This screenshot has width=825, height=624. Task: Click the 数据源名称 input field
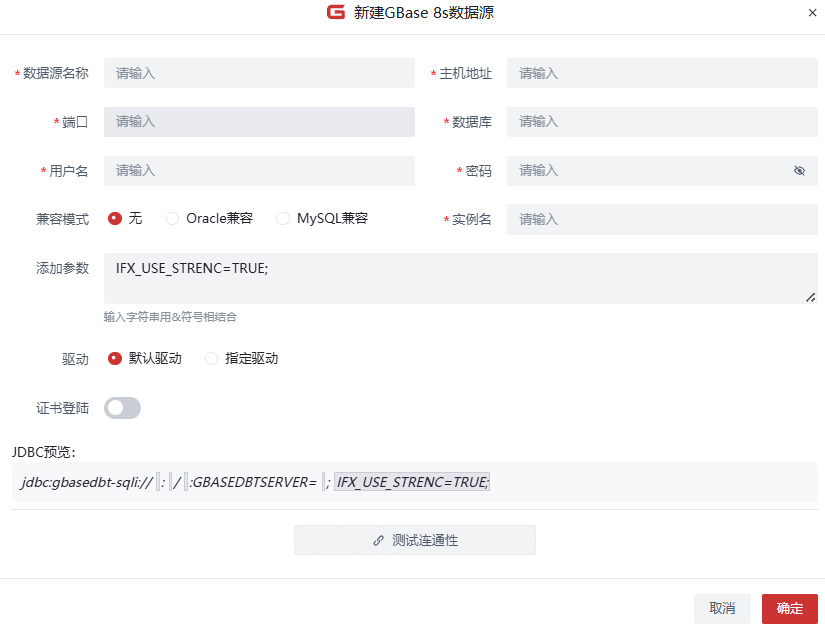tap(259, 73)
